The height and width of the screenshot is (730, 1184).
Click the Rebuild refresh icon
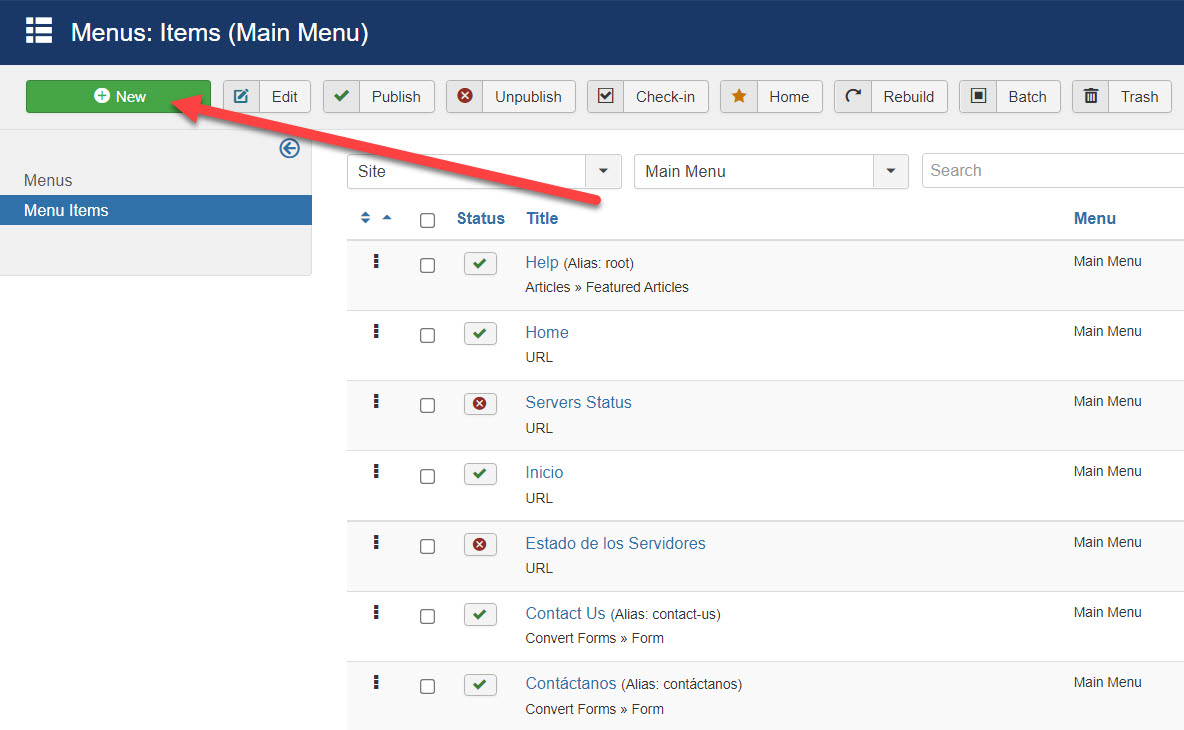[x=853, y=97]
